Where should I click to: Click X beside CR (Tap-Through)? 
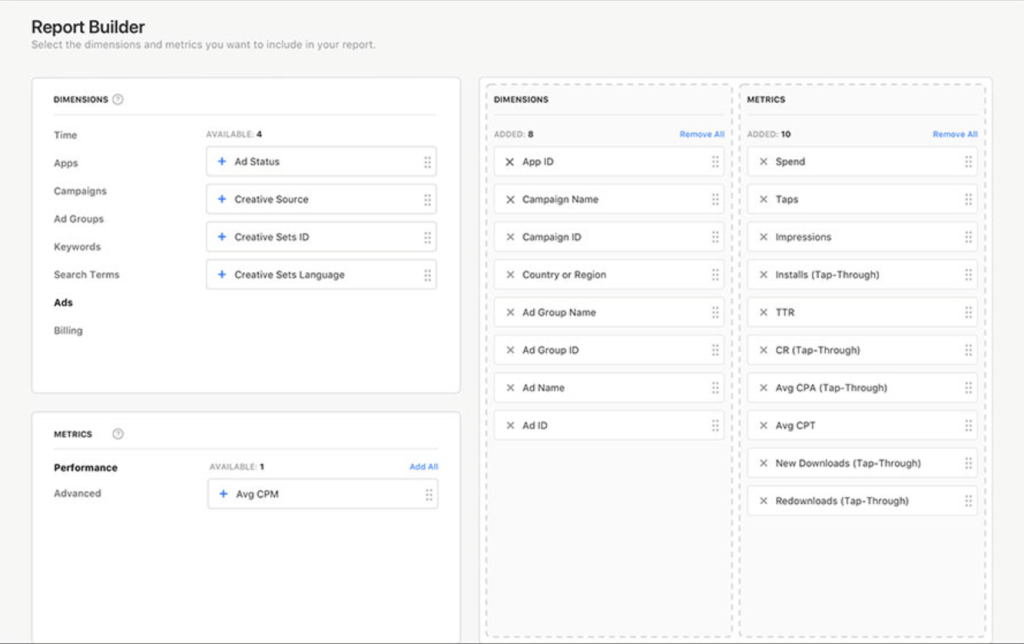tap(763, 350)
